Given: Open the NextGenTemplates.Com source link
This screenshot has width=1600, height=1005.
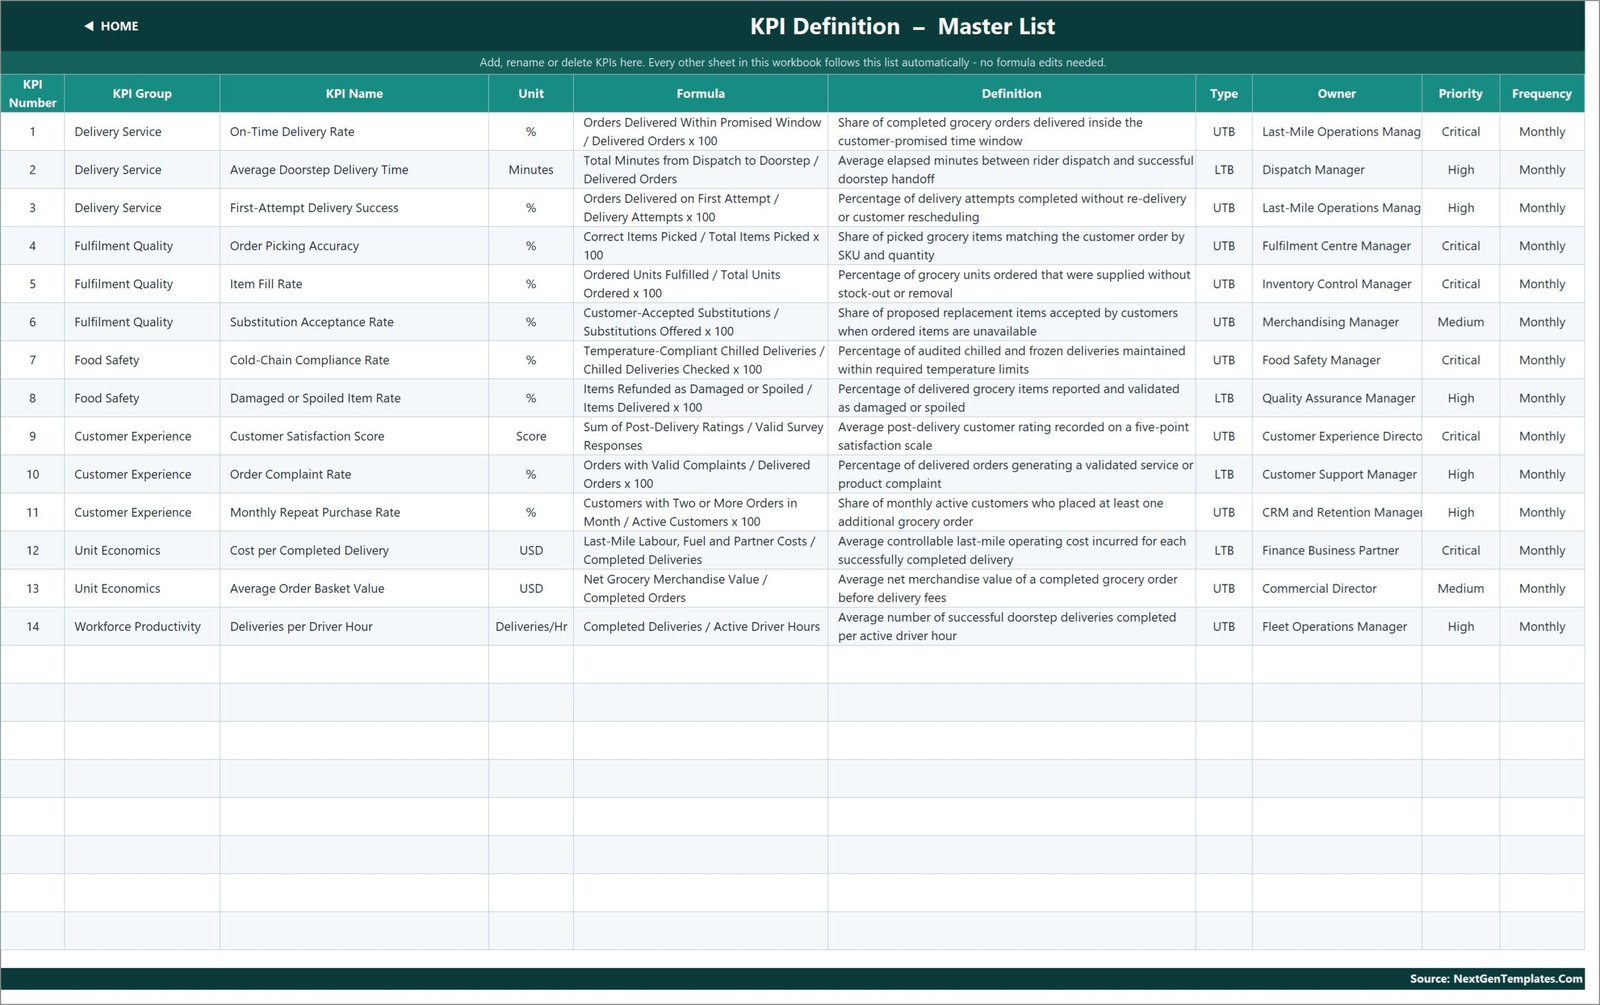Looking at the screenshot, I should pyautogui.click(x=1496, y=979).
